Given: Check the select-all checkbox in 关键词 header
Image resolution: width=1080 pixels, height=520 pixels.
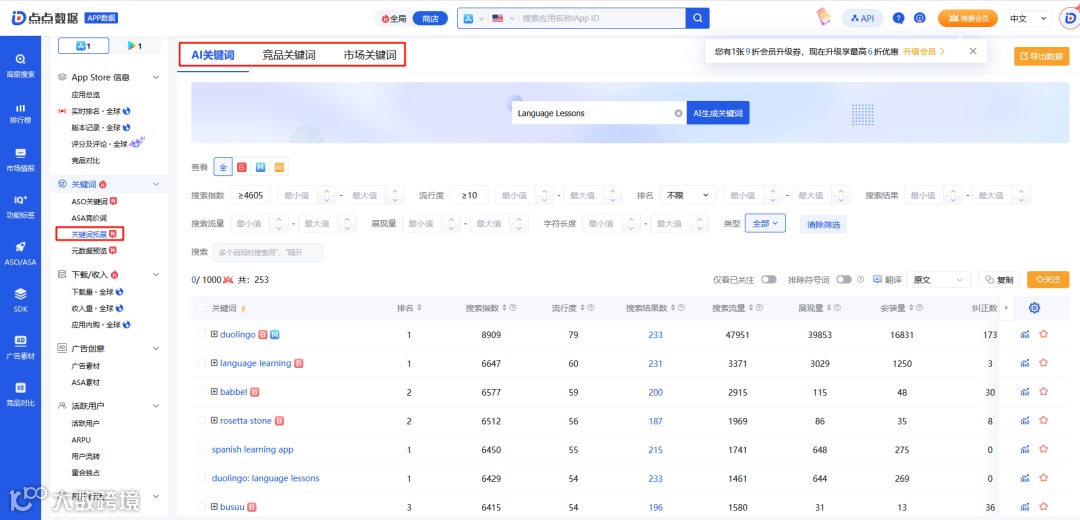Looking at the screenshot, I should pos(202,308).
